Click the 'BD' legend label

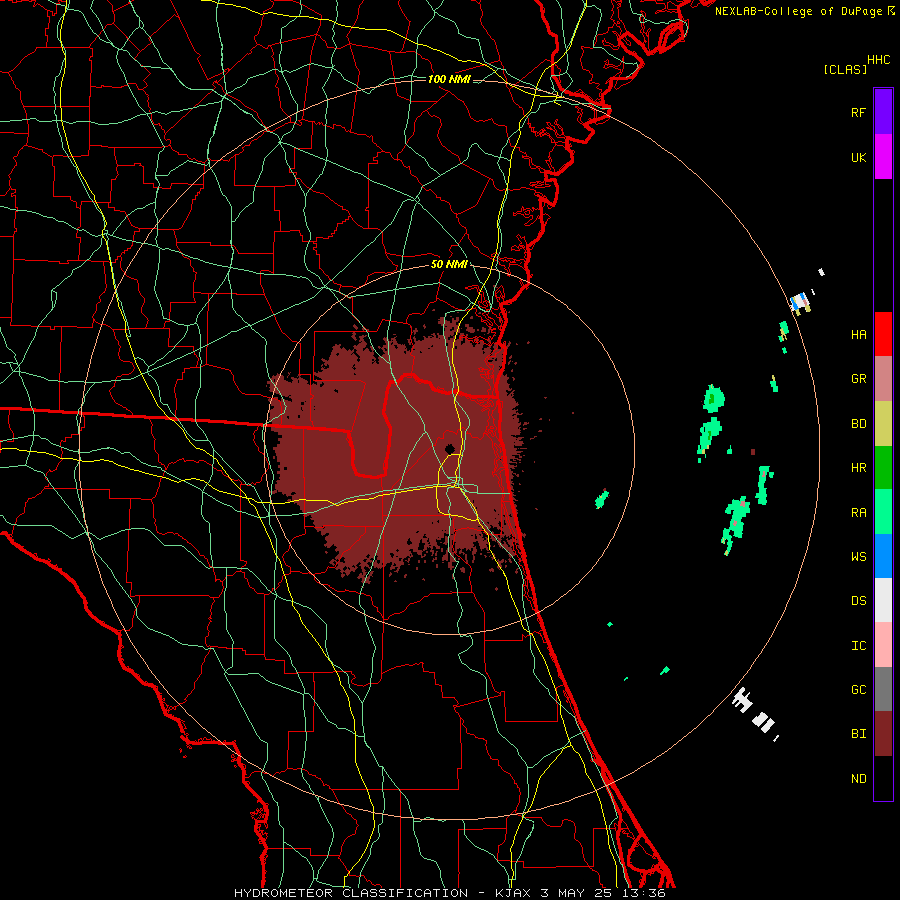pyautogui.click(x=858, y=424)
